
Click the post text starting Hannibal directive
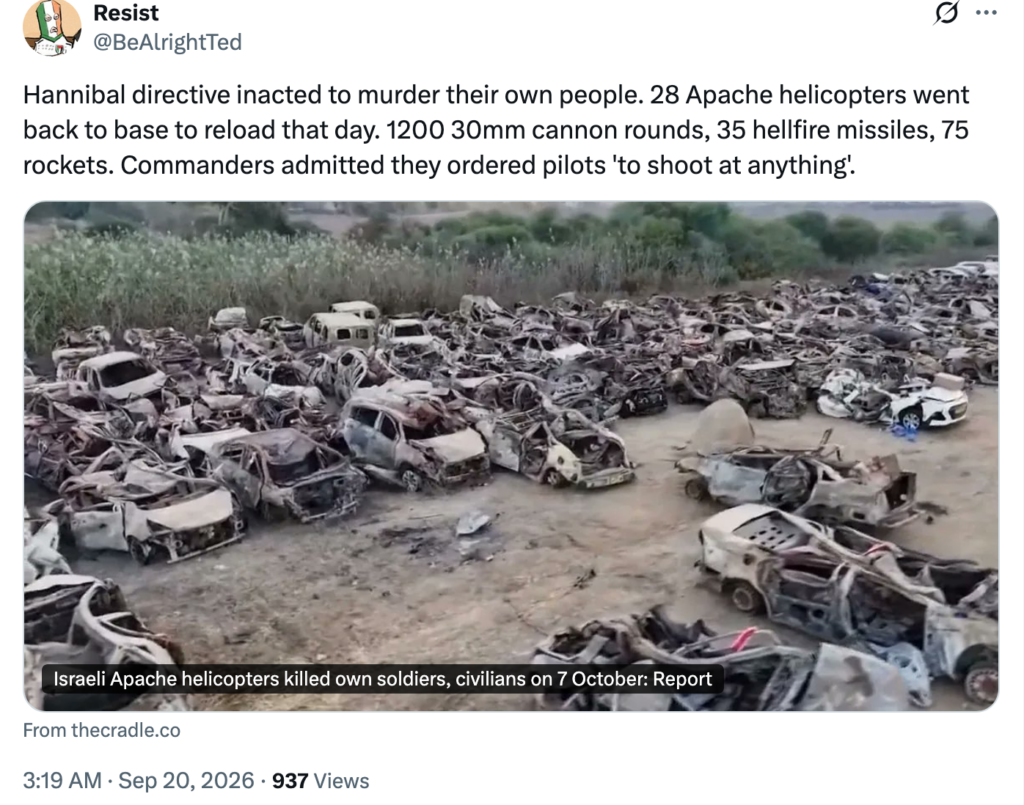[496, 130]
